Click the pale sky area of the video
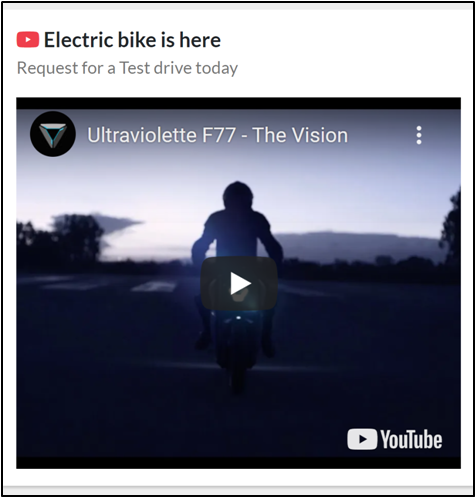Image resolution: width=476 pixels, height=498 pixels. tap(133, 180)
